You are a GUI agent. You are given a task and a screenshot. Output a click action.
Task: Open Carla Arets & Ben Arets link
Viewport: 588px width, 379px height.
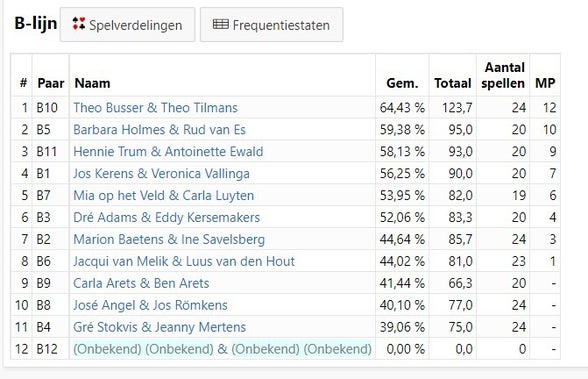pos(141,283)
